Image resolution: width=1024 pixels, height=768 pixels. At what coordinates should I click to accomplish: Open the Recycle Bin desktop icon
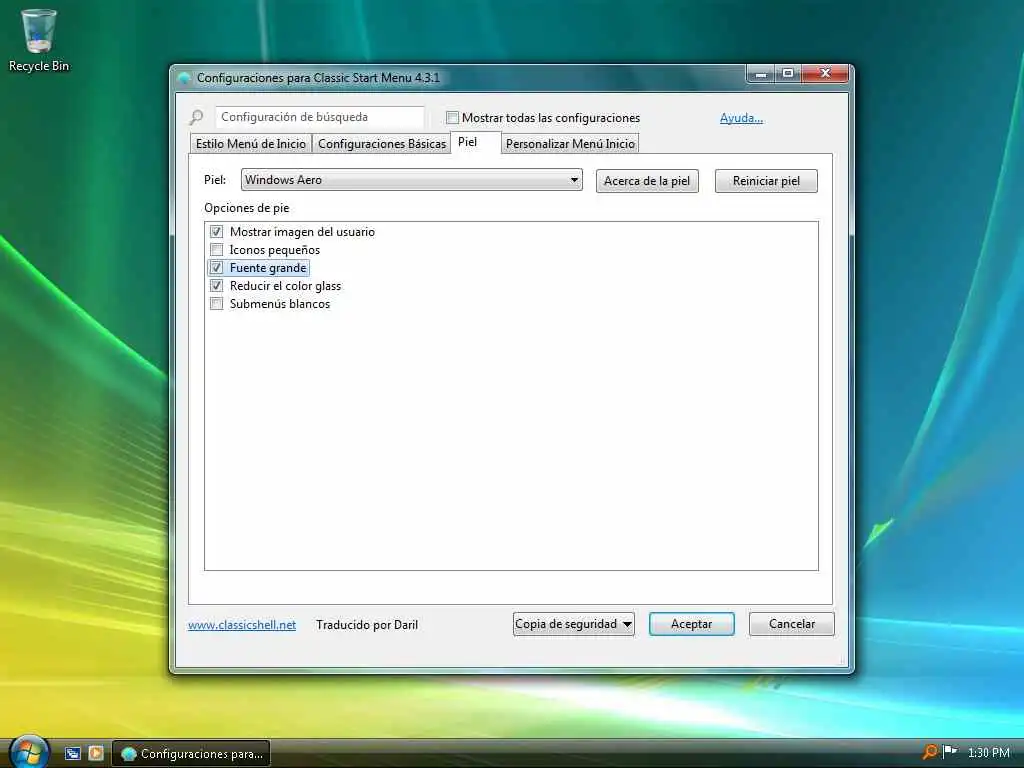[x=39, y=40]
